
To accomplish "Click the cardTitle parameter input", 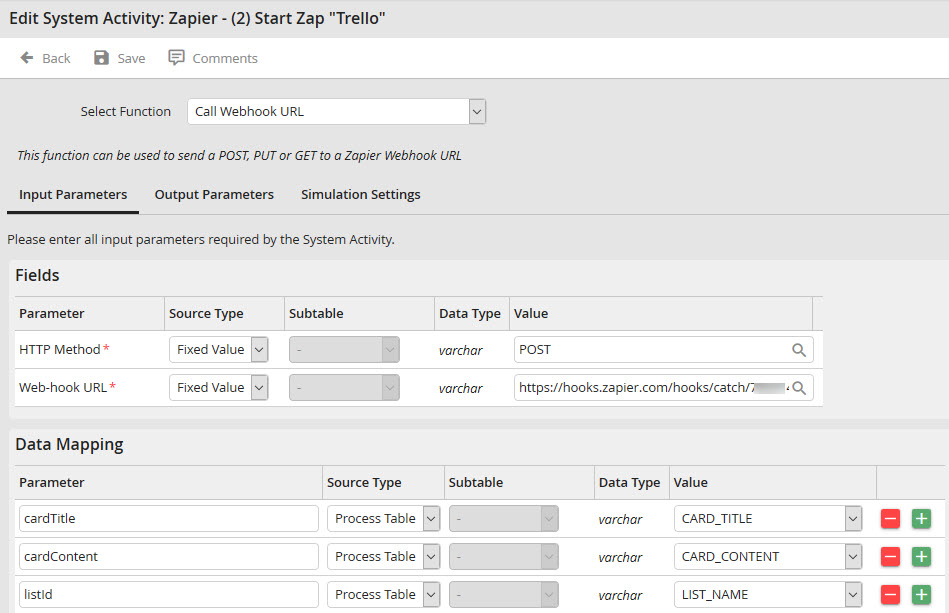I will tap(169, 519).
